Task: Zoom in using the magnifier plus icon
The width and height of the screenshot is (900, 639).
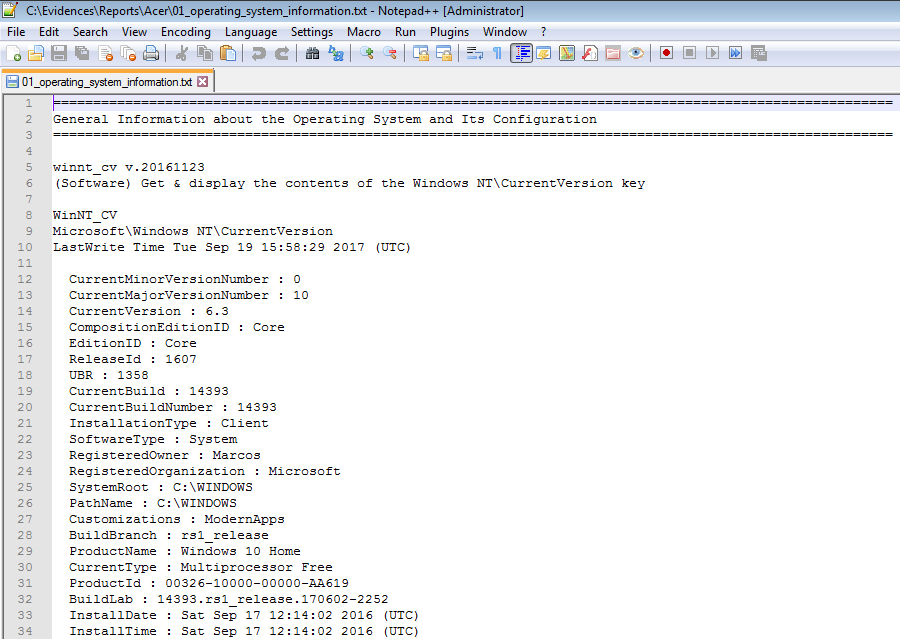Action: tap(367, 53)
